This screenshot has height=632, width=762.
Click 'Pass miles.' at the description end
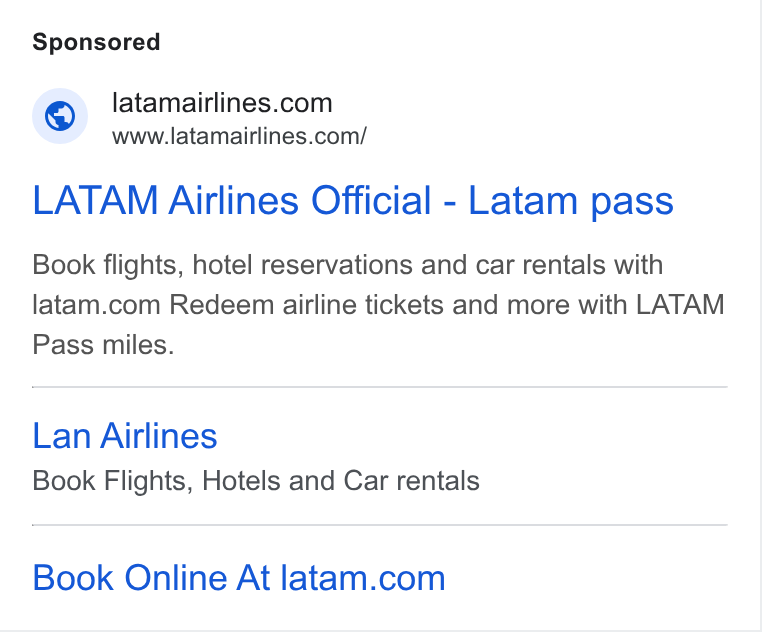click(103, 345)
